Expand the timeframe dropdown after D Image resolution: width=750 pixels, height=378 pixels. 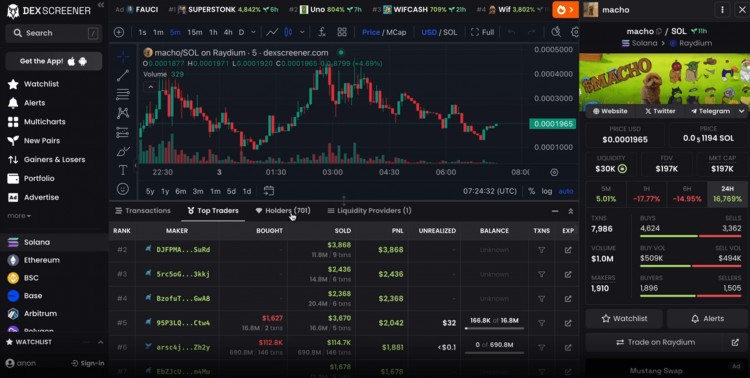[x=254, y=32]
